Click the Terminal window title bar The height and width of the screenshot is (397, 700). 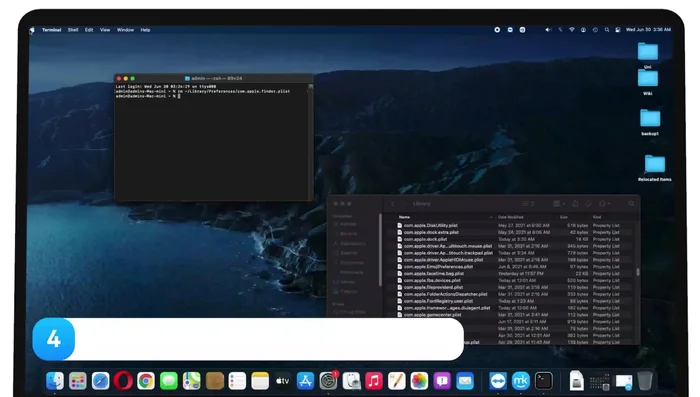pos(213,78)
